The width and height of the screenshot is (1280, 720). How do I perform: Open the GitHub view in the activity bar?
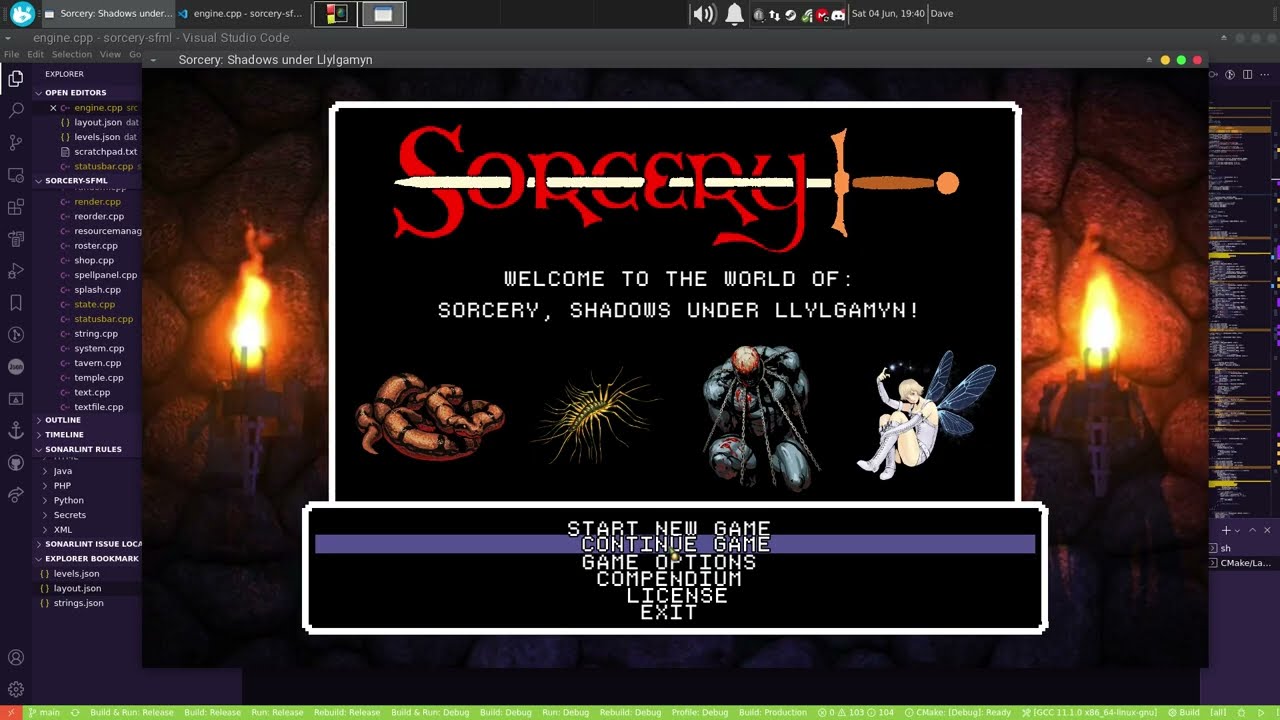click(x=16, y=463)
